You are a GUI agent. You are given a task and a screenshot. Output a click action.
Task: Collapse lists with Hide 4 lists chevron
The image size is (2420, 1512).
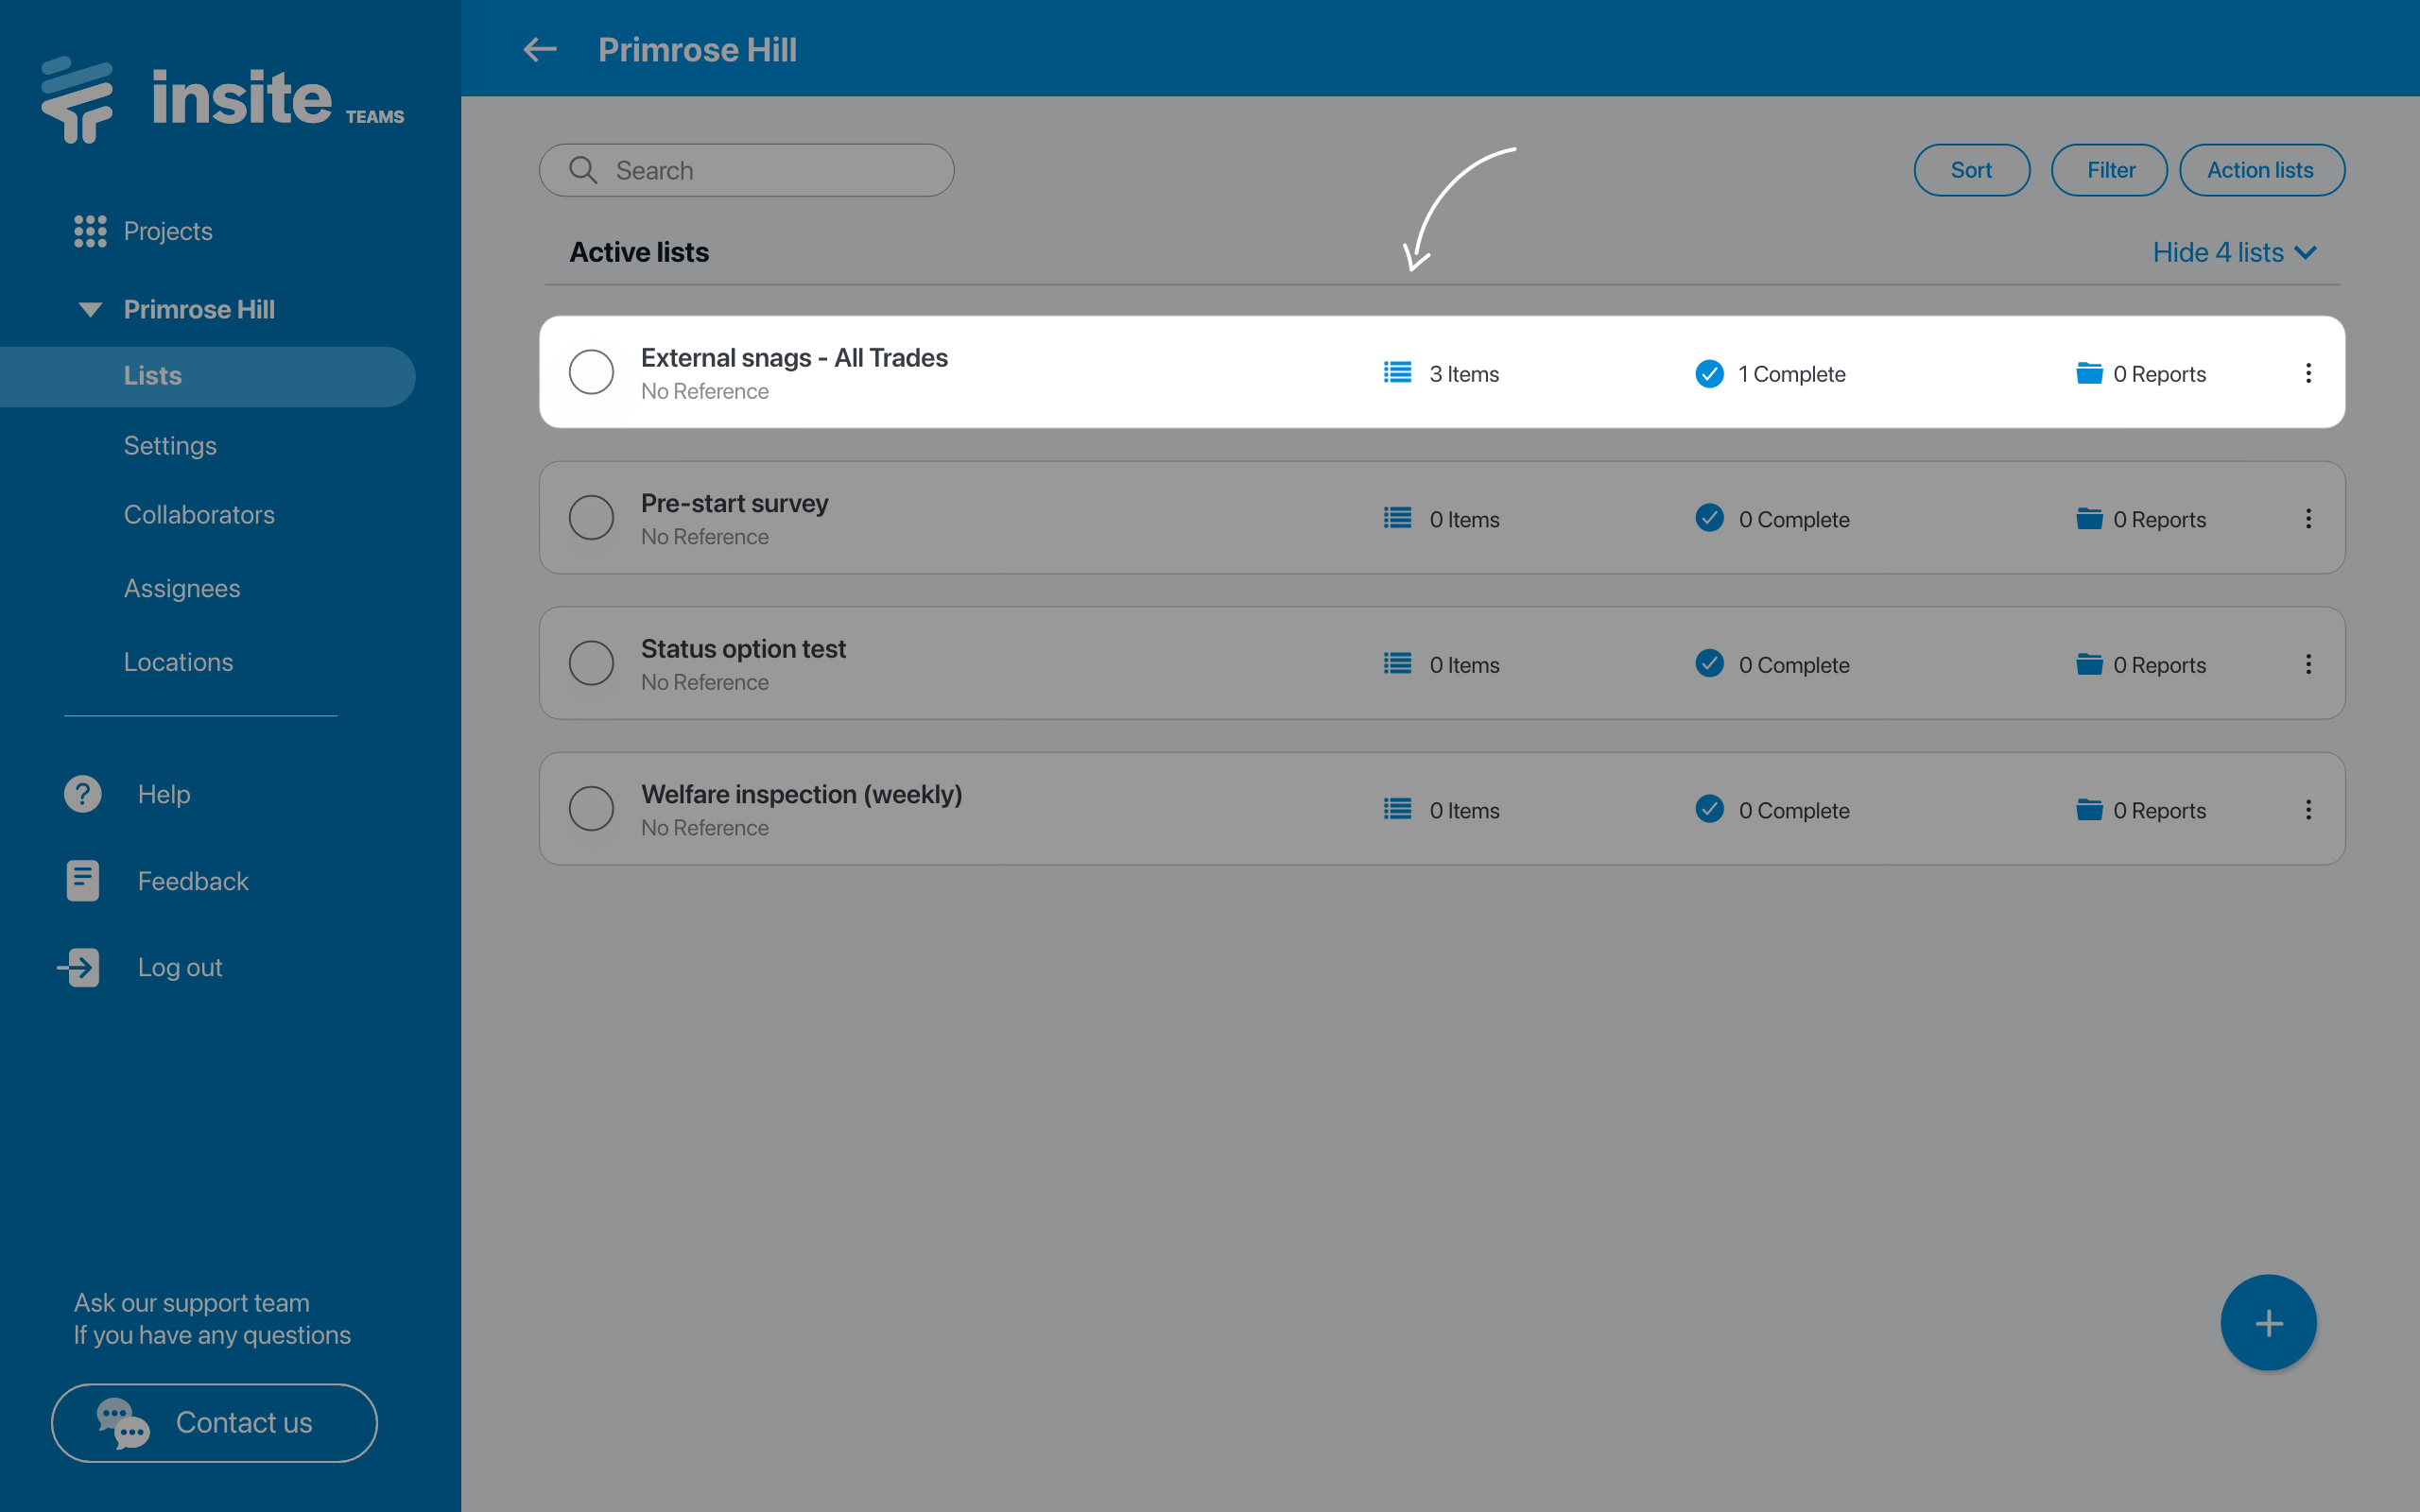(2306, 252)
